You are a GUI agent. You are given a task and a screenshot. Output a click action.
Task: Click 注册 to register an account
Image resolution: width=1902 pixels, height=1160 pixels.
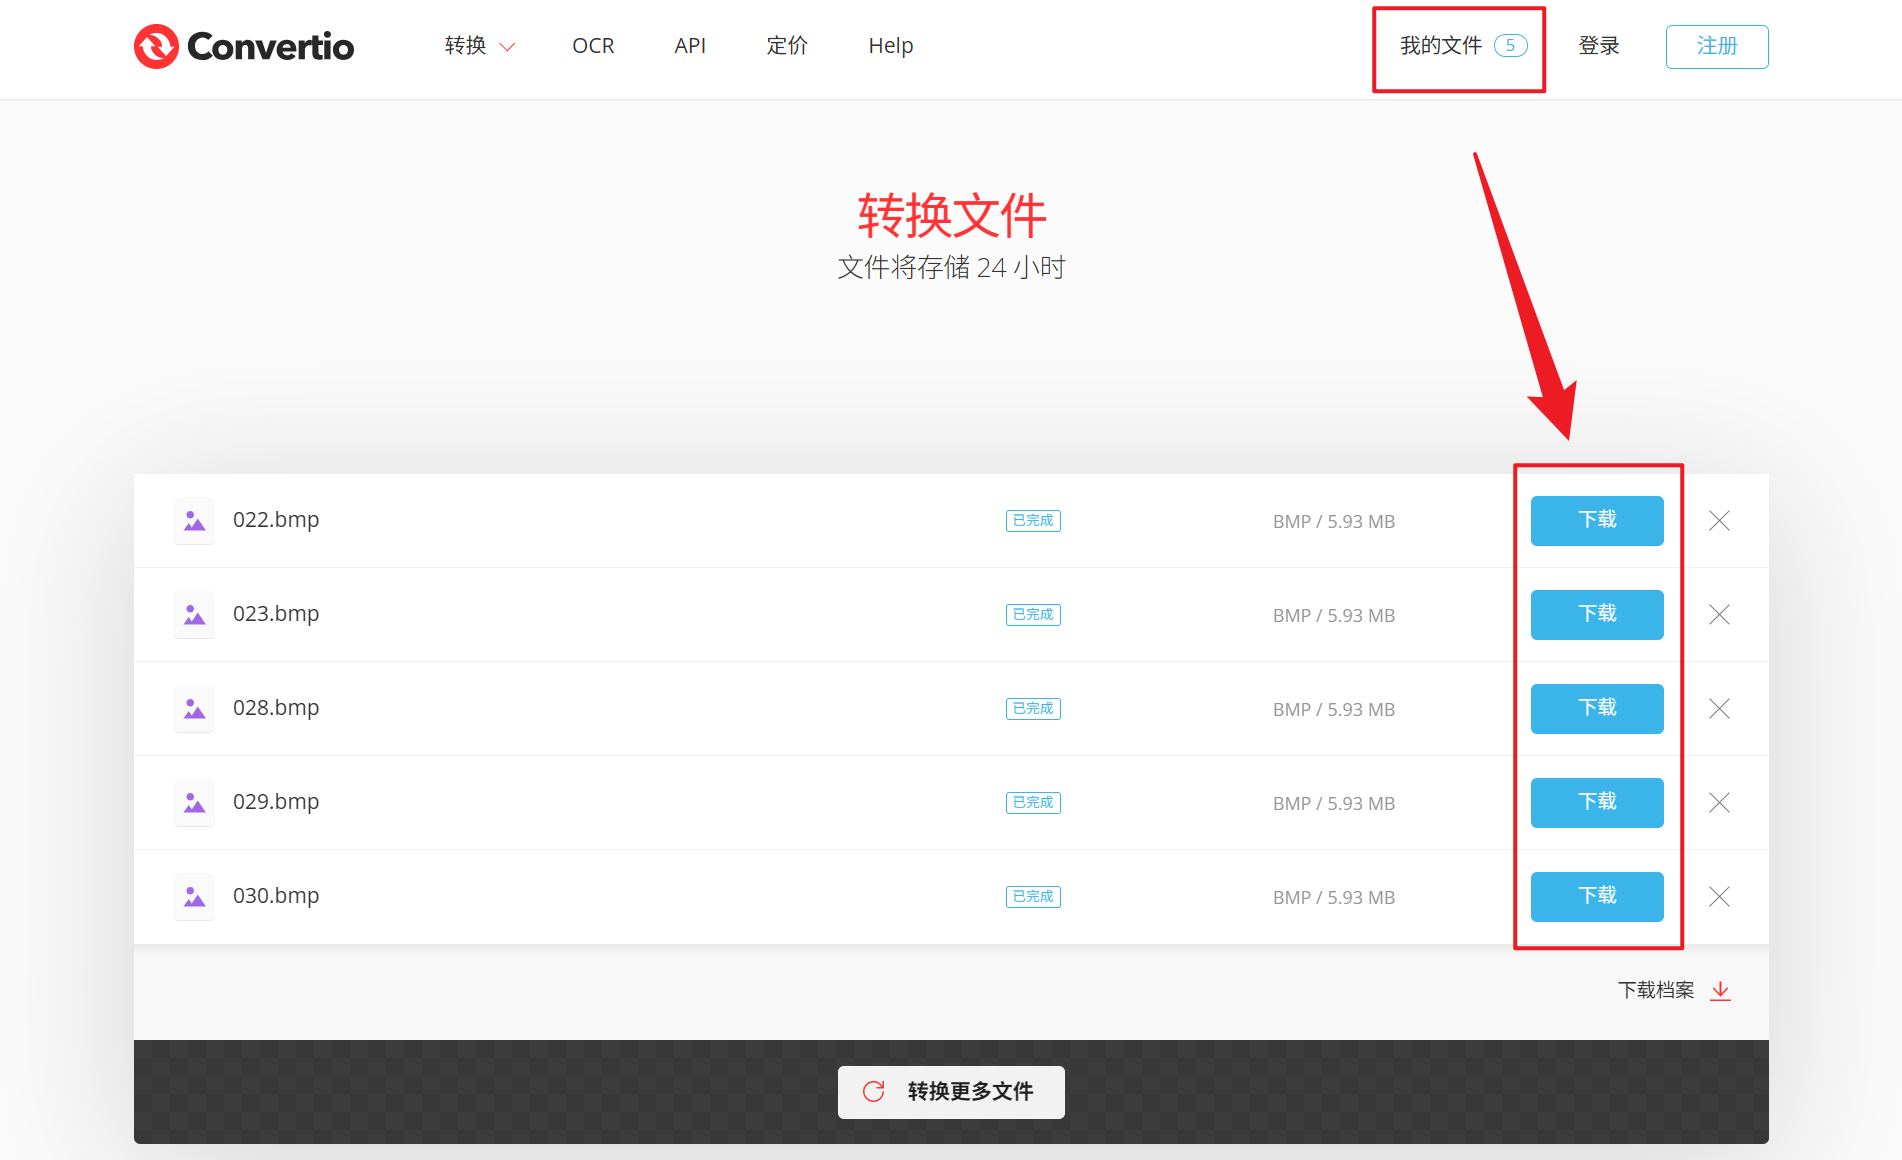(1717, 46)
